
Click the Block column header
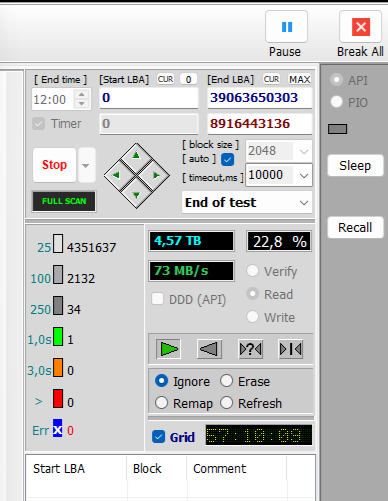point(156,468)
